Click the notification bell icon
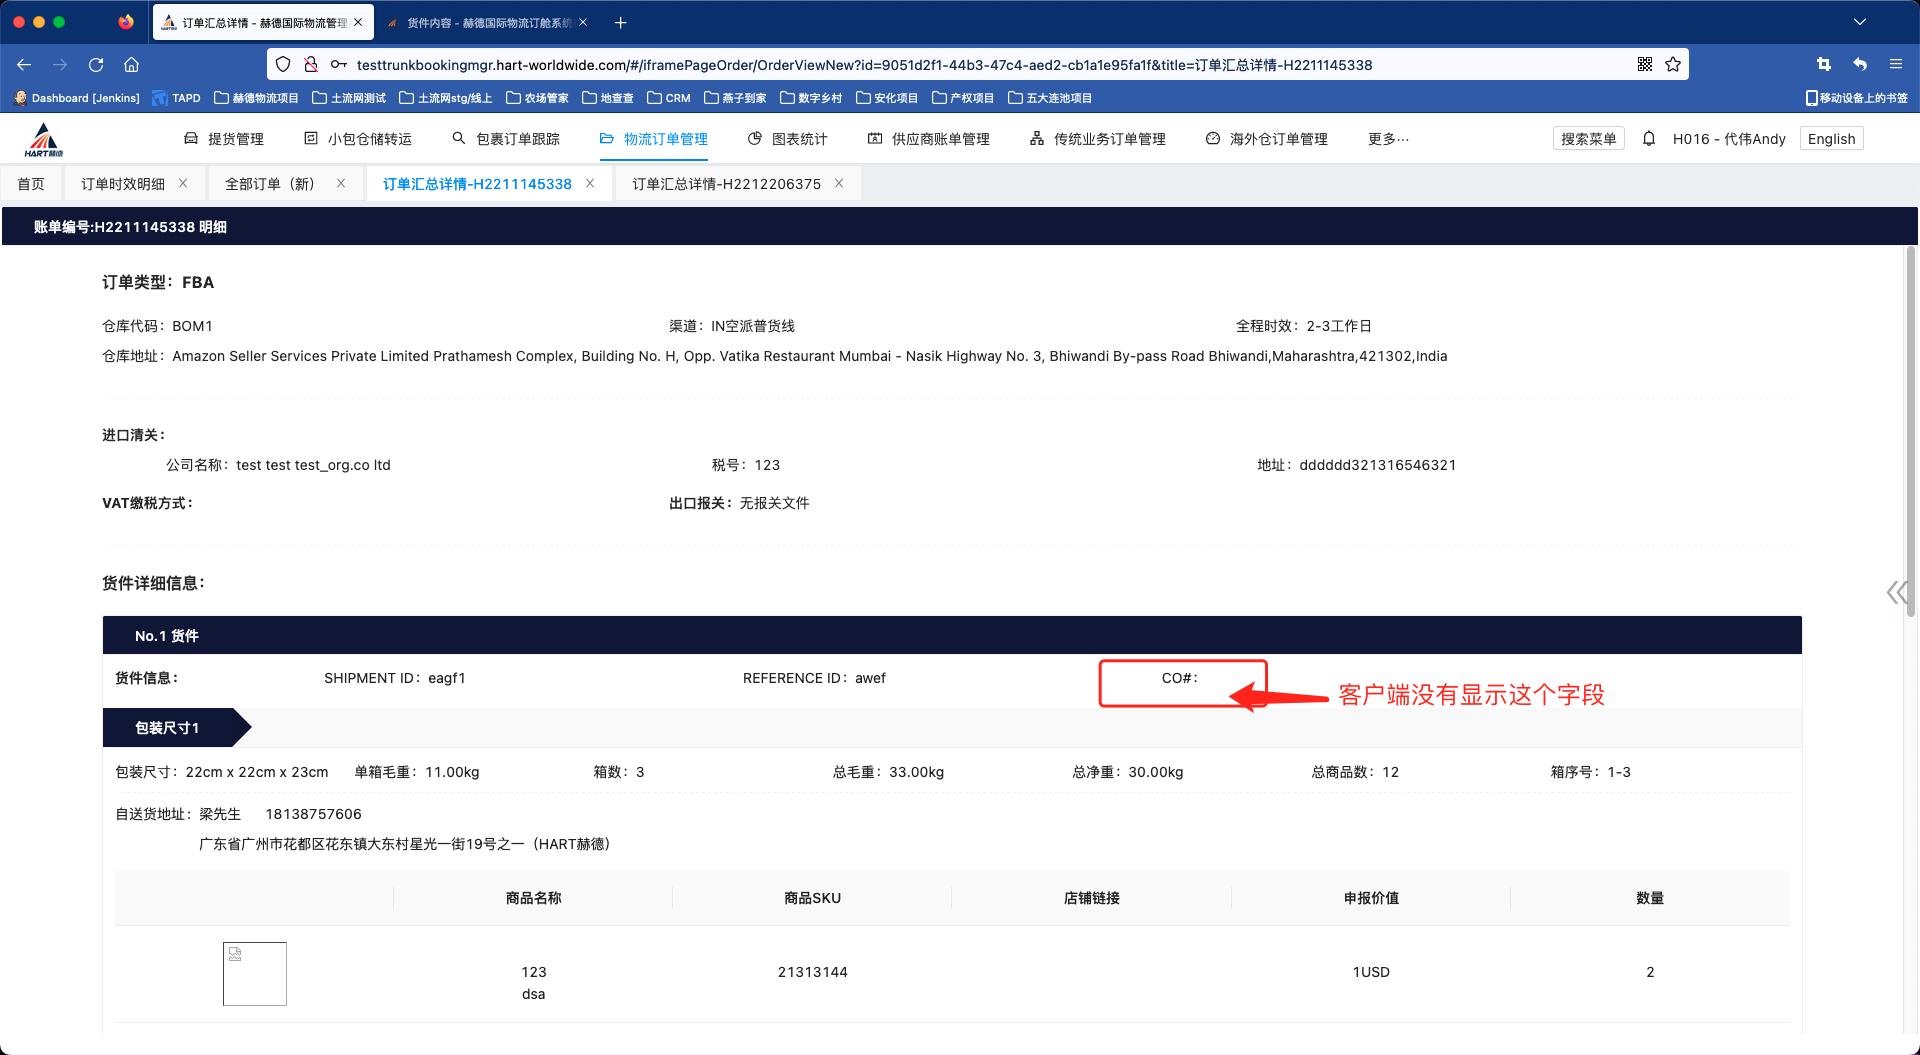 [1649, 139]
